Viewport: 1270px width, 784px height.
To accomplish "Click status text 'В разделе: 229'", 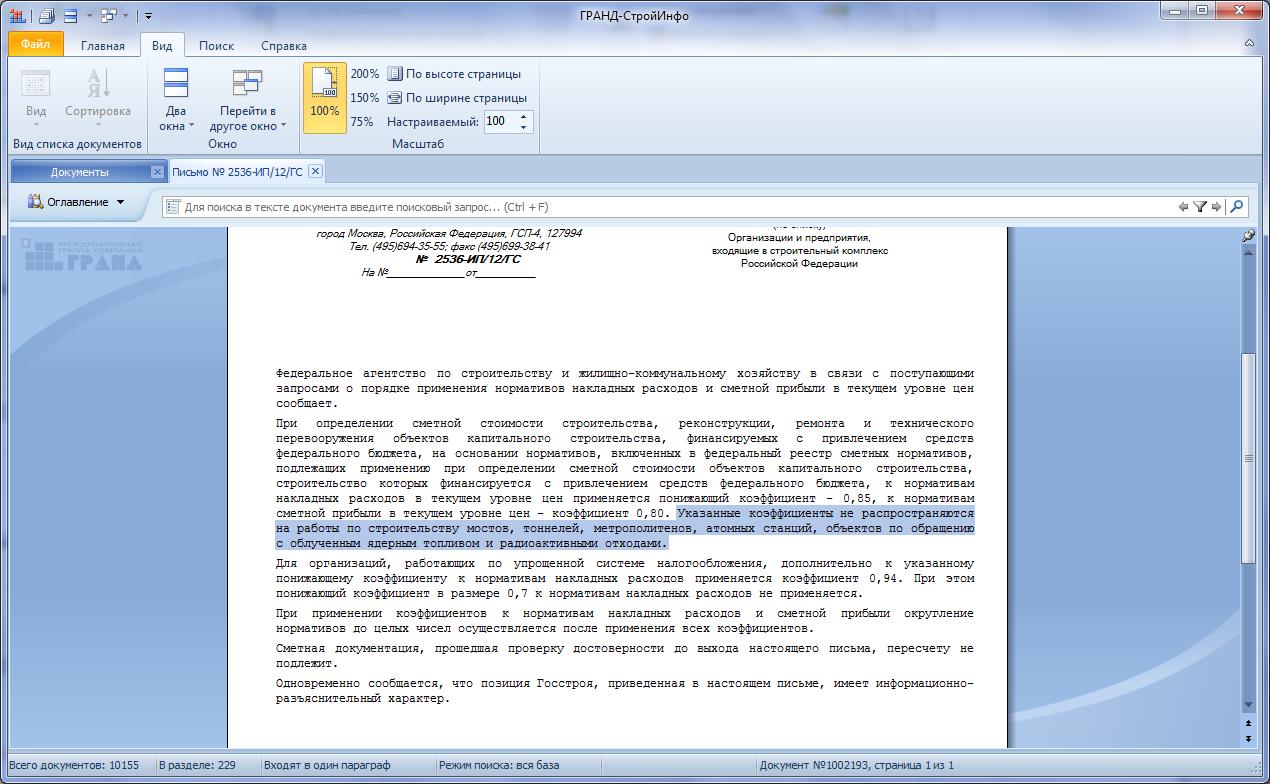I will 197,765.
